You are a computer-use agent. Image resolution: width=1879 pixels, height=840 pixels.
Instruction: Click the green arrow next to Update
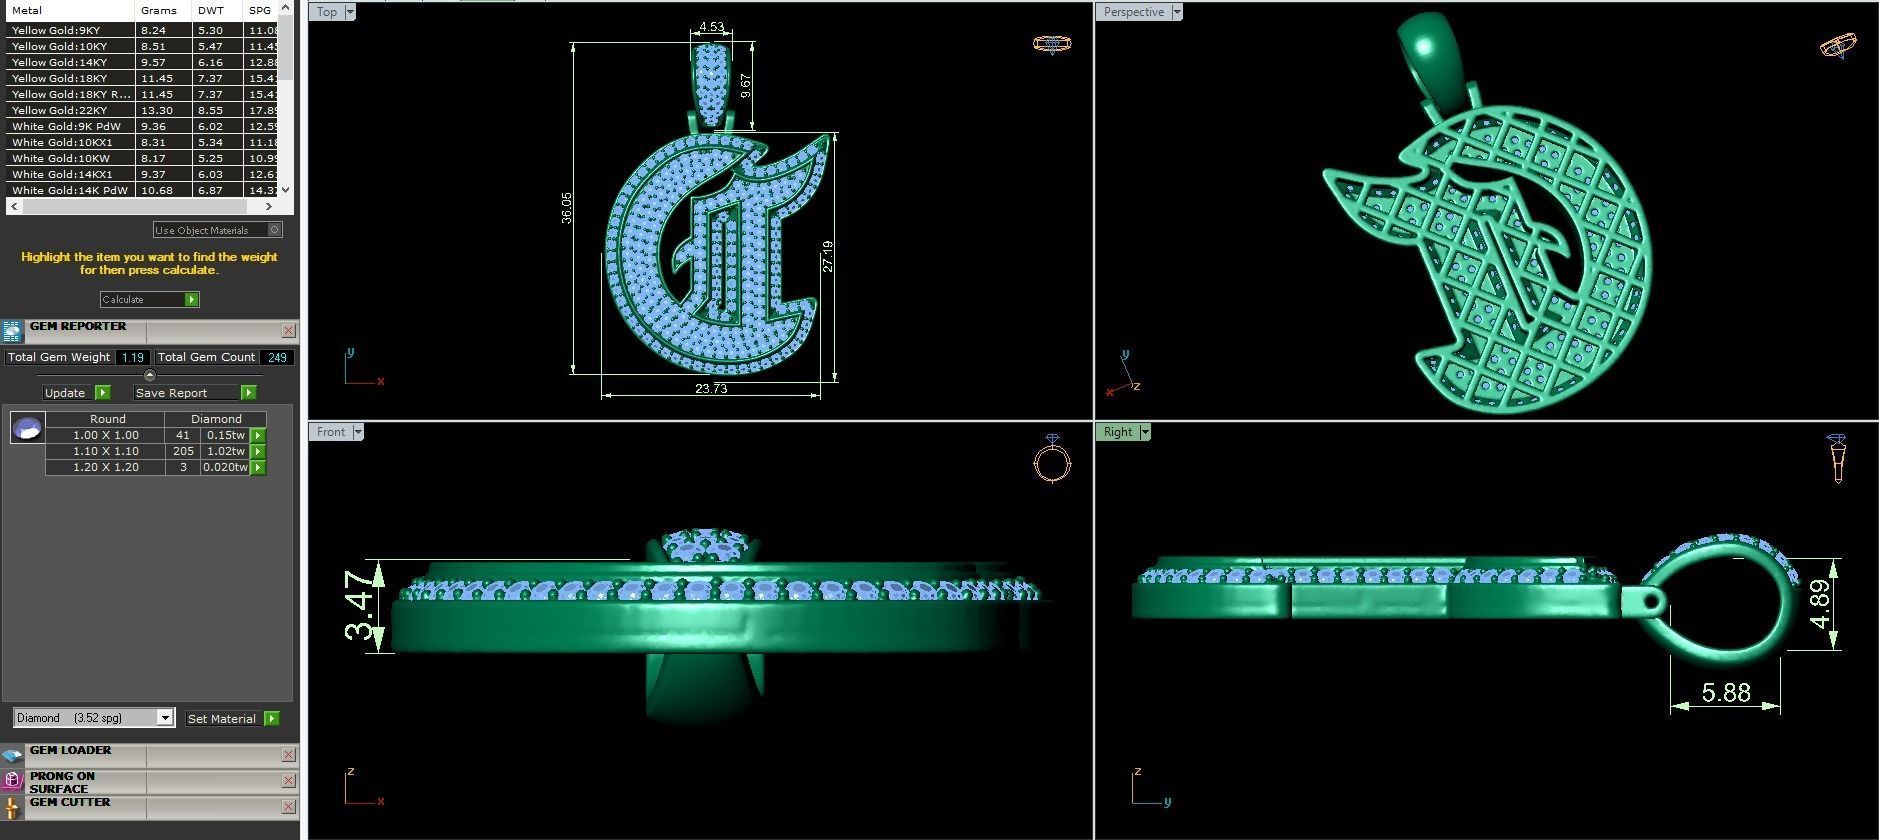tap(103, 393)
